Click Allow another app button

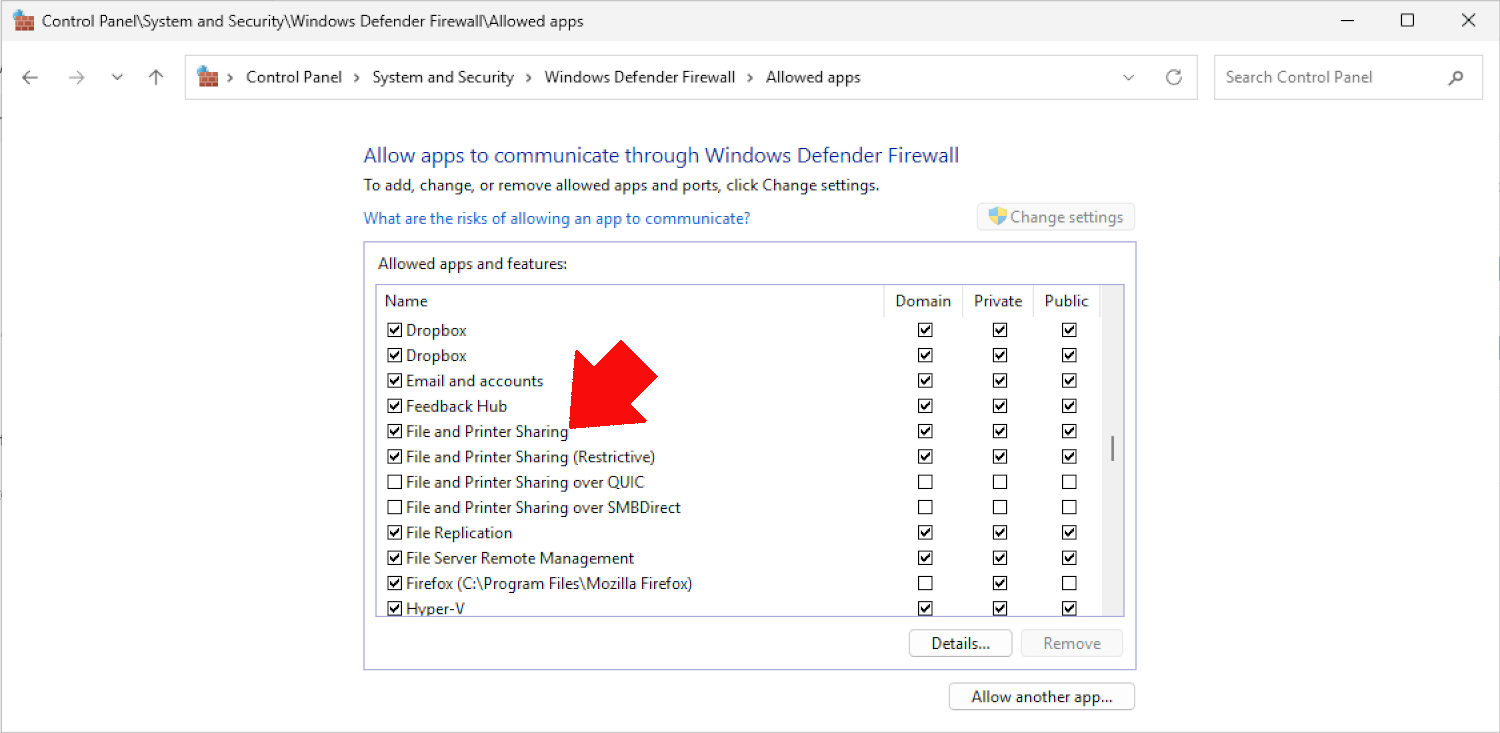coord(1041,697)
